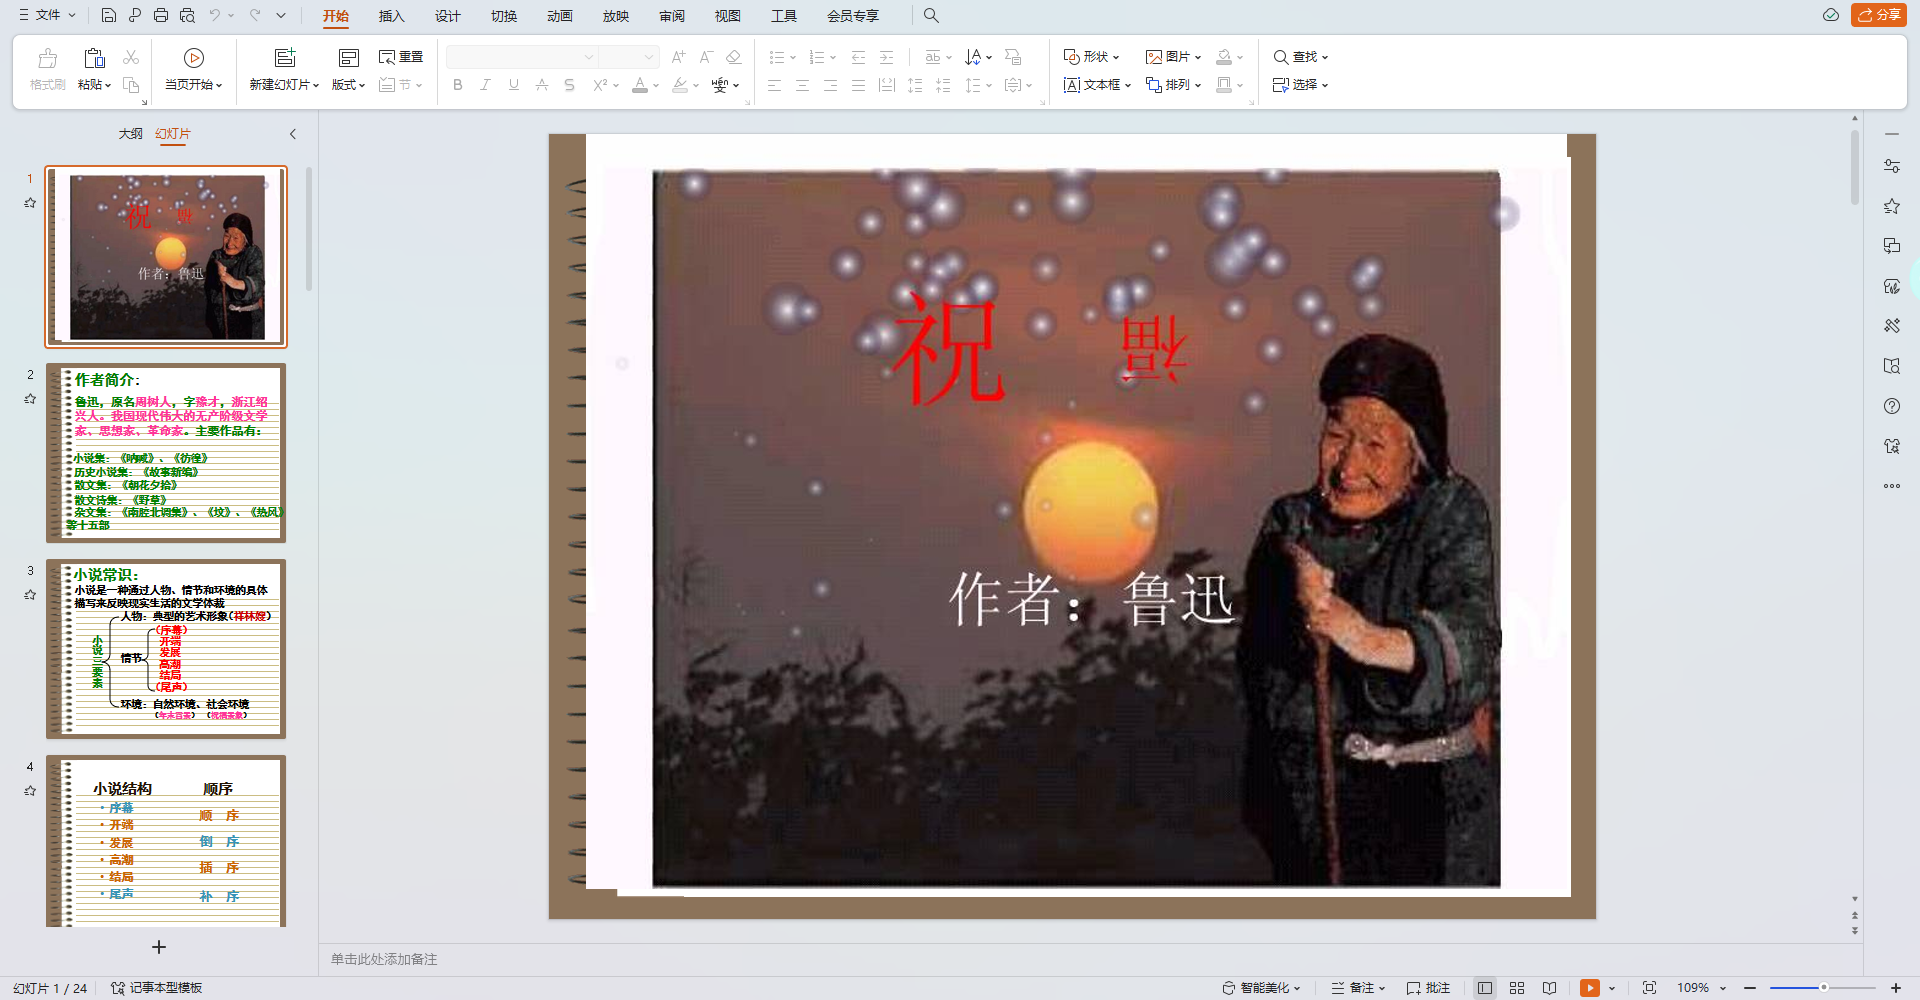Align text to the left
1920x1000 pixels.
[x=774, y=85]
